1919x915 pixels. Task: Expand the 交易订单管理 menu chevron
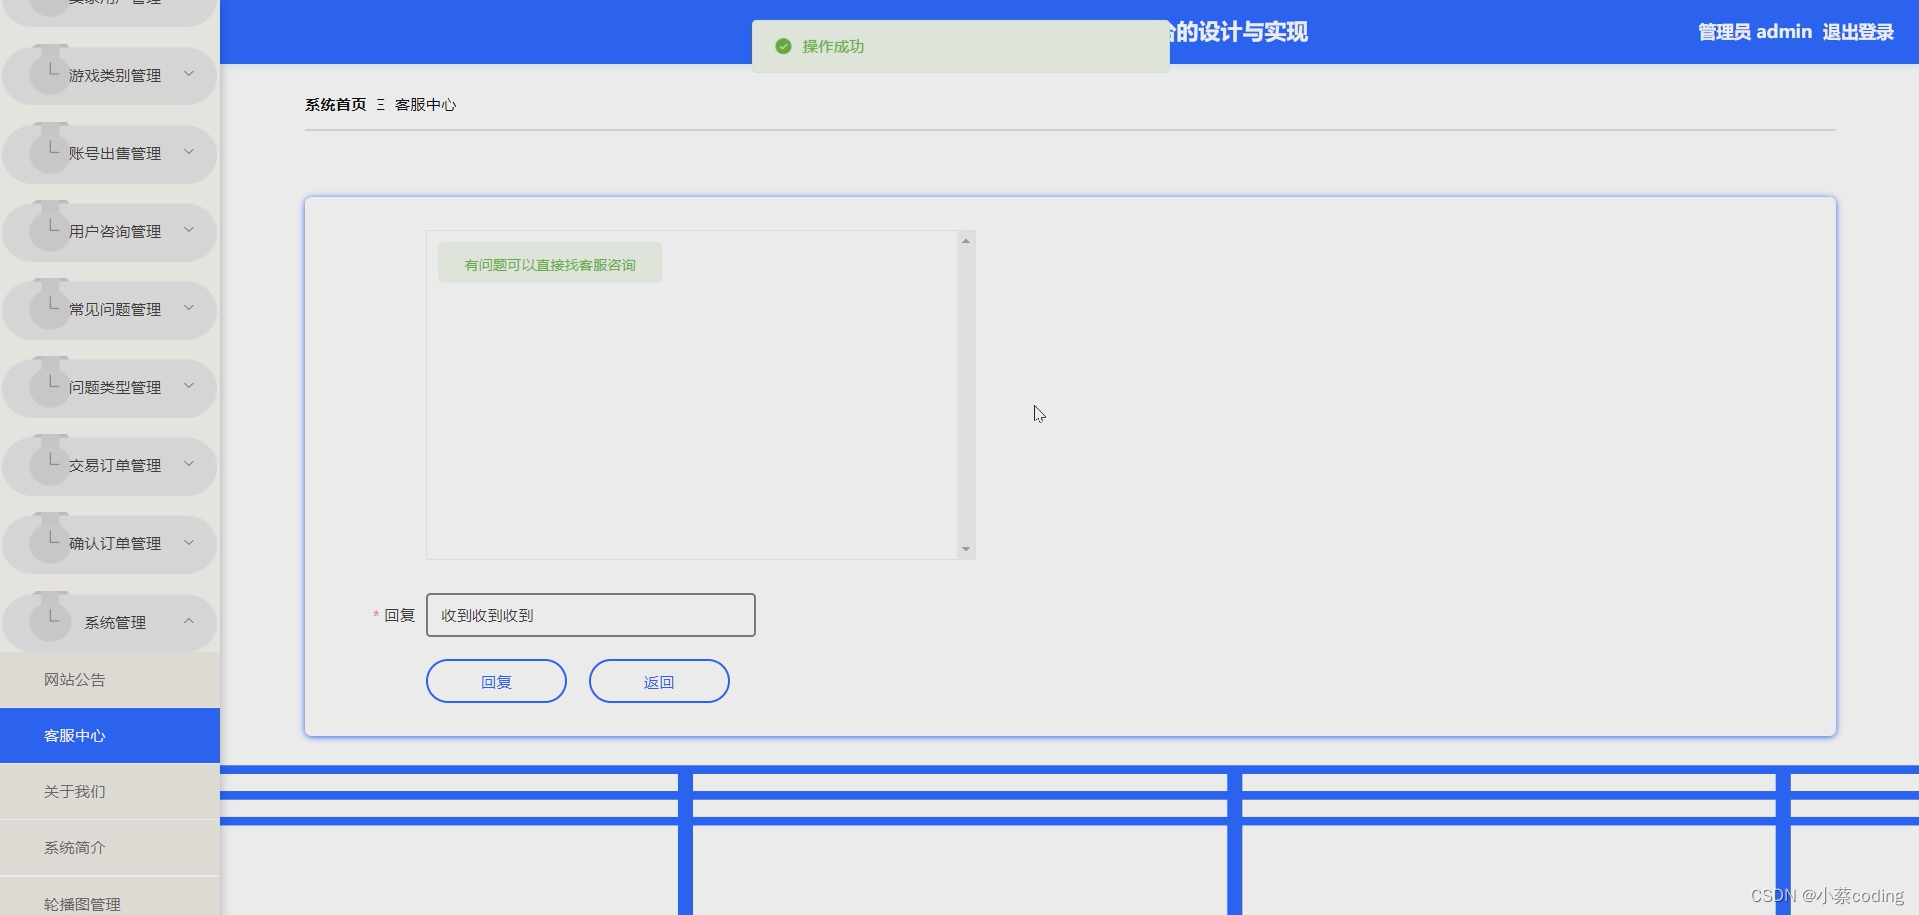coord(188,464)
